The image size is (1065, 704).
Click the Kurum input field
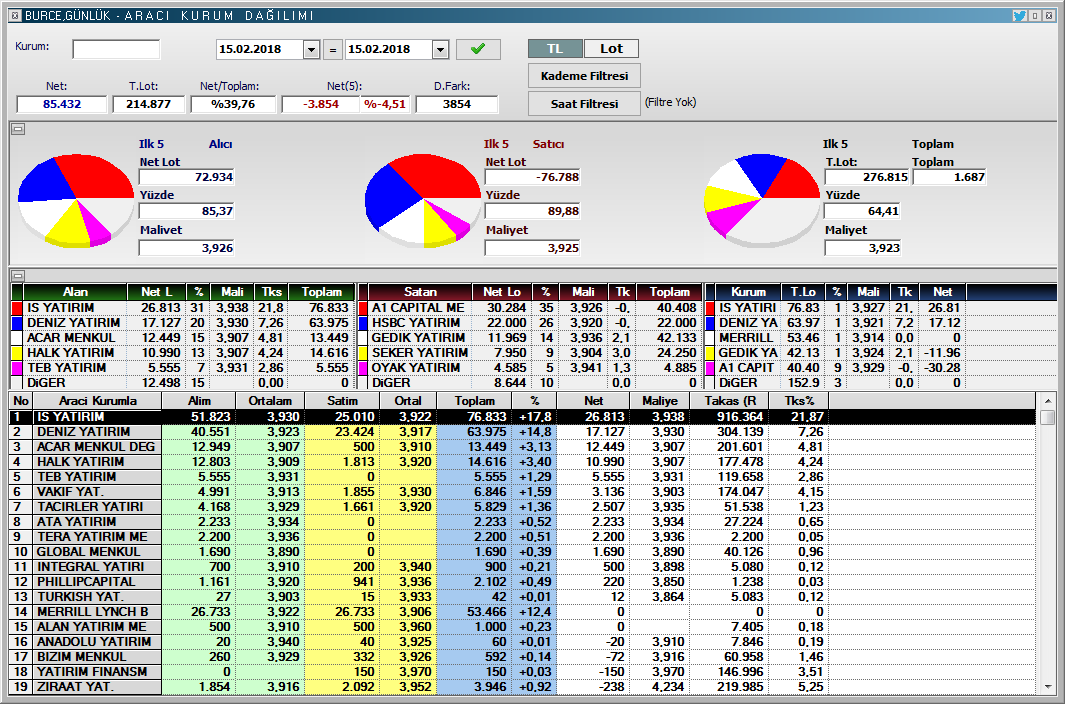(x=116, y=49)
